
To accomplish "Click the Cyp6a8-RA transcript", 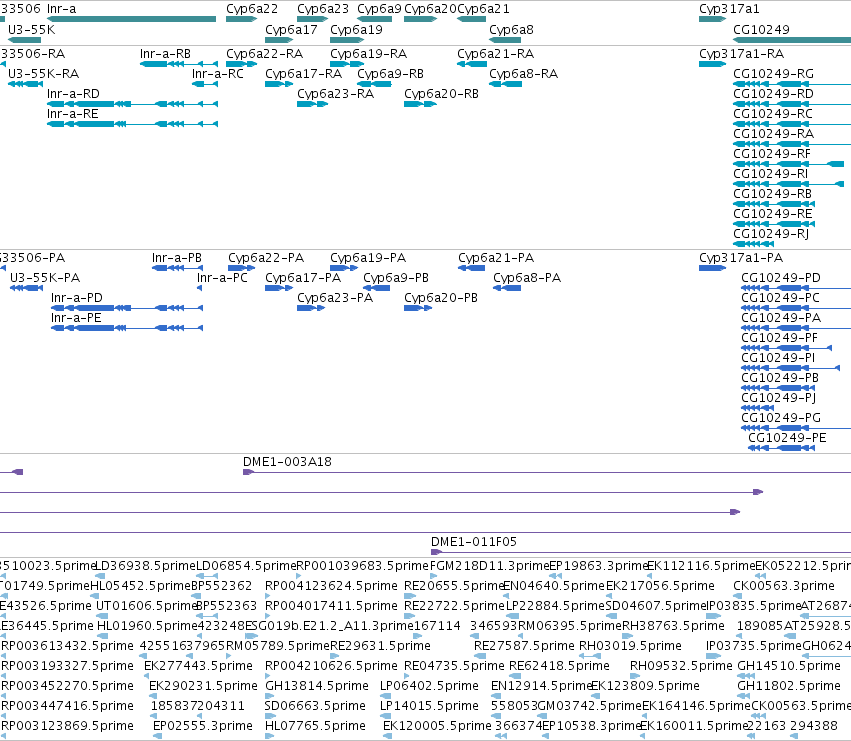I will click(x=506, y=84).
